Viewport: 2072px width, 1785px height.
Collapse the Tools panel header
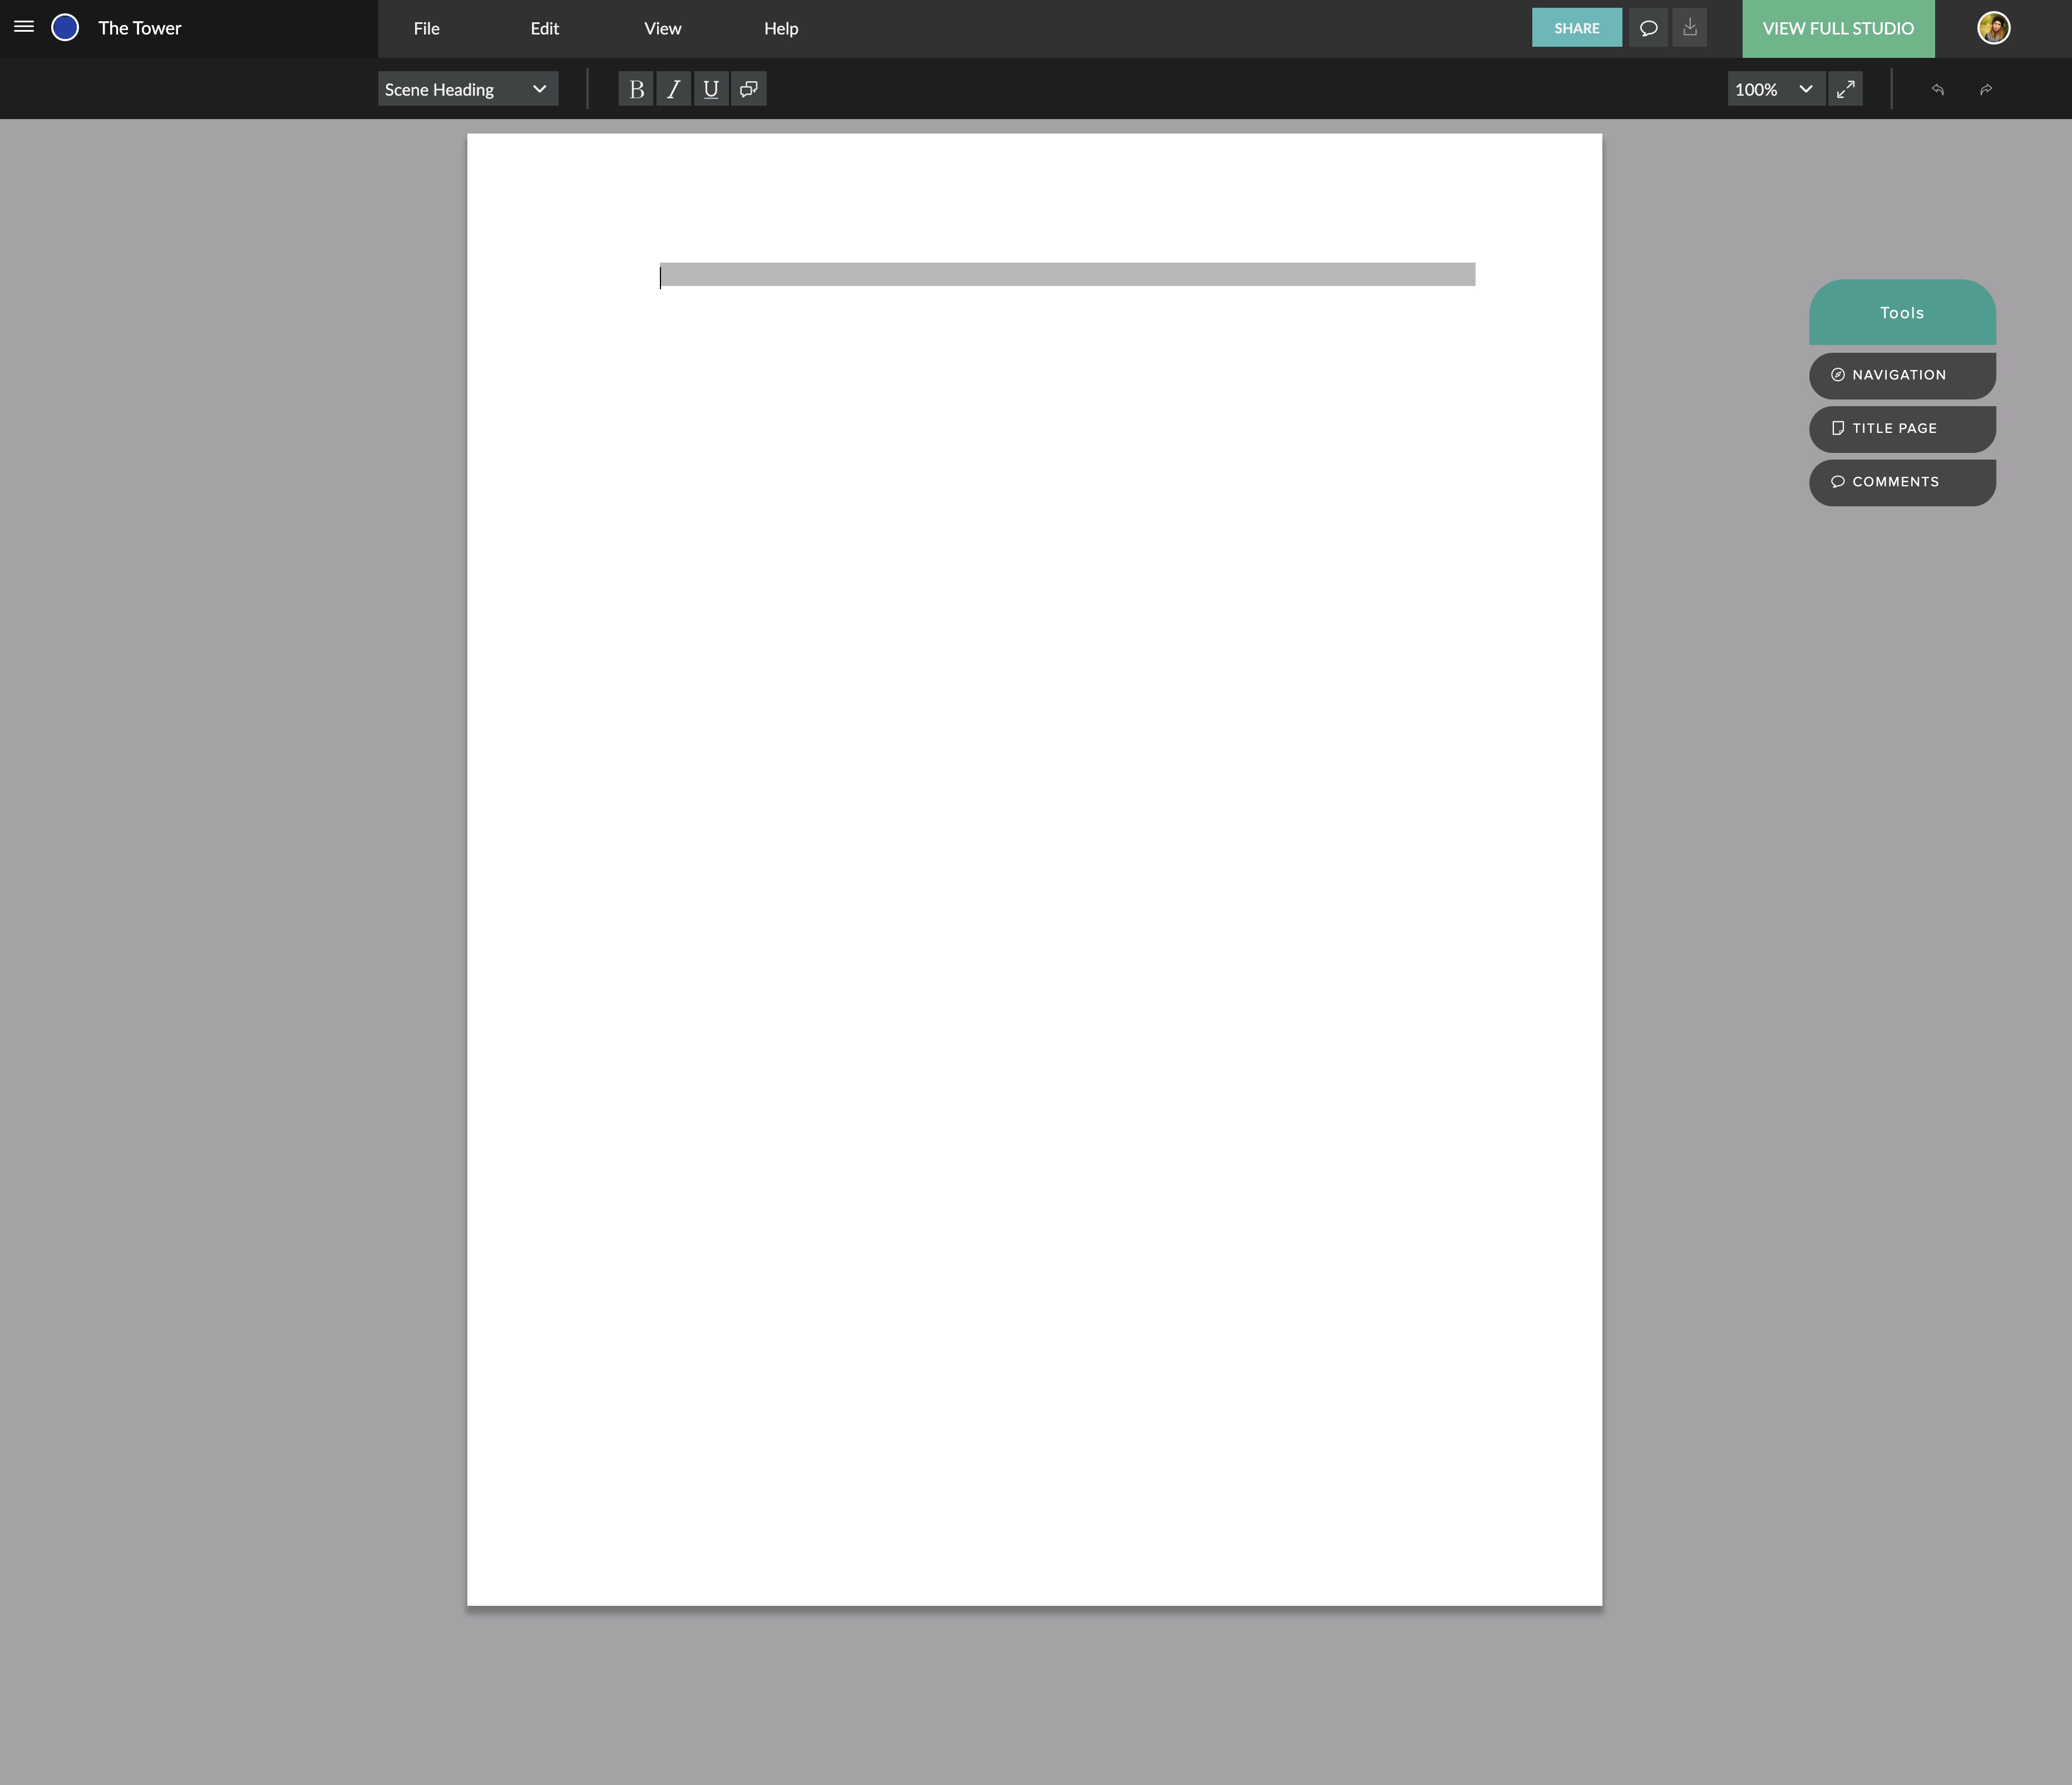(x=1901, y=313)
